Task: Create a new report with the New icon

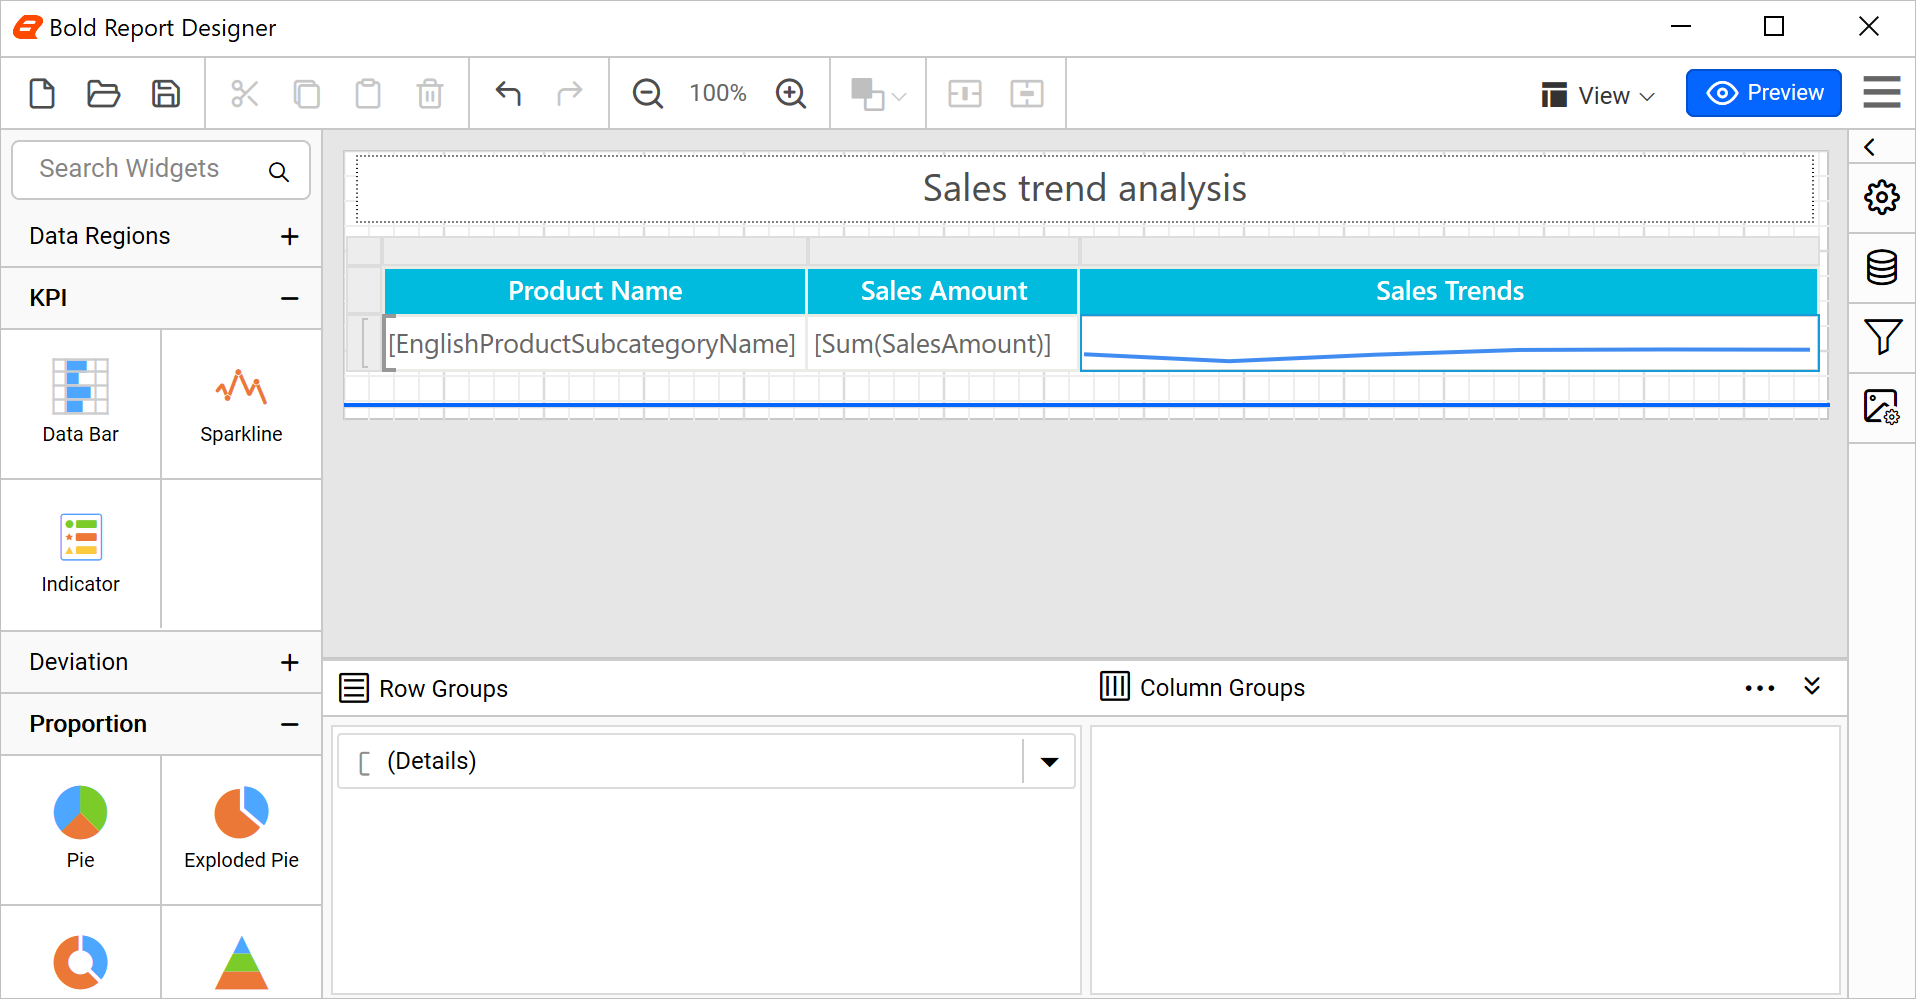Action: (42, 93)
